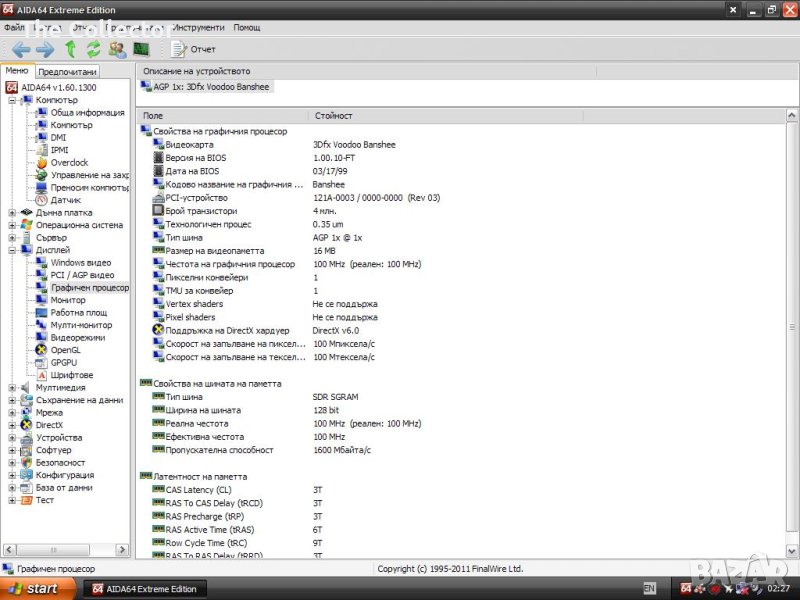Click the Forward navigation arrow in toolbar
Screen dimensions: 800x600
click(45, 49)
